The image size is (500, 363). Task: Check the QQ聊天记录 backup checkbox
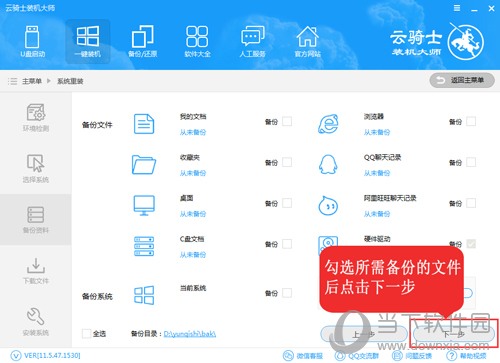471,162
